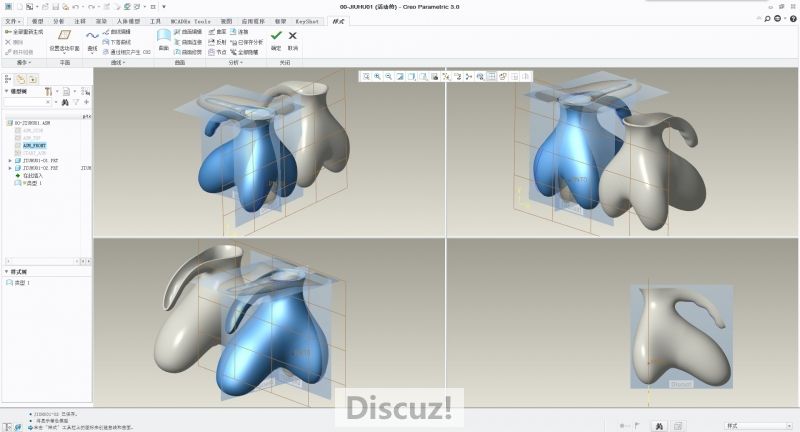
Task: Click help question mark icon at top right
Action: pos(793,19)
